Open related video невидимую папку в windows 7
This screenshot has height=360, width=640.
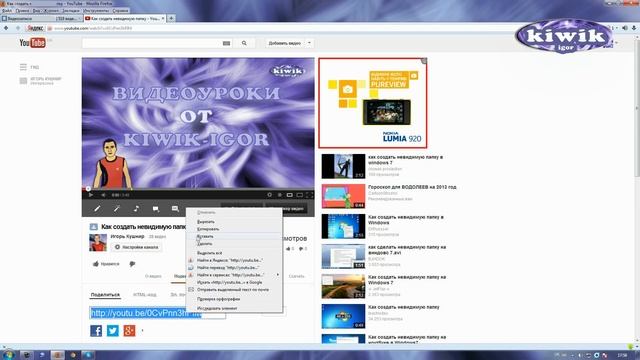tap(405, 160)
